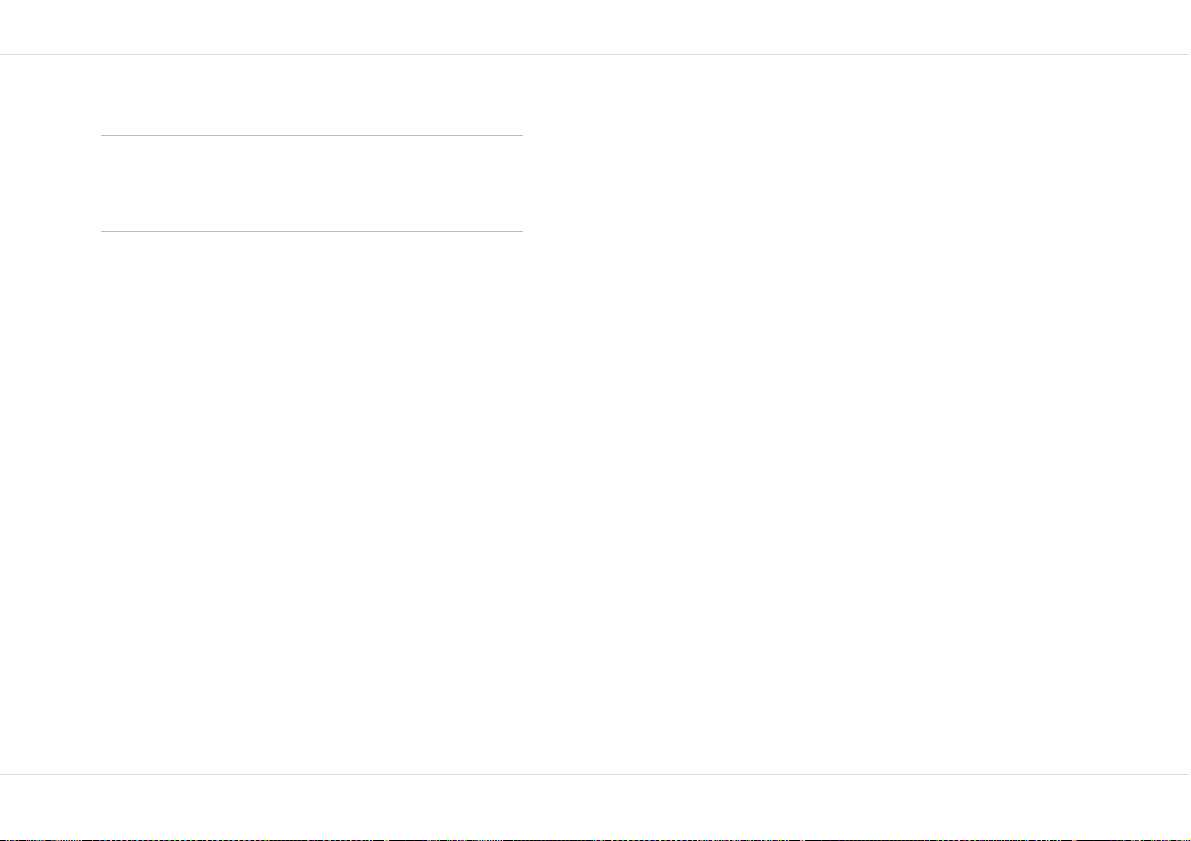Click the noisy pixel strip along the bottom edge
Image resolution: width=1191 pixels, height=841 pixels.
[x=596, y=839]
